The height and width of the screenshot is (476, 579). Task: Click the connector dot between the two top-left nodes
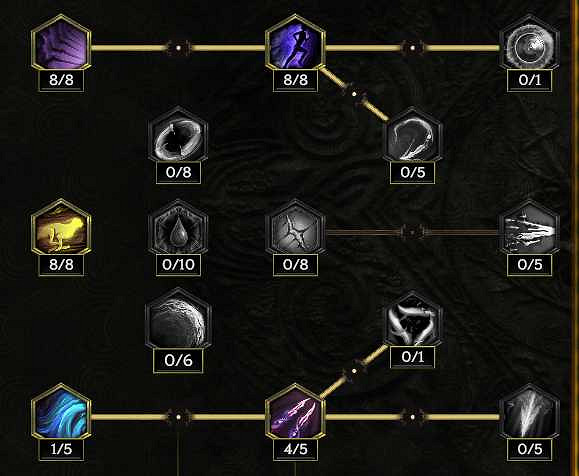(178, 48)
